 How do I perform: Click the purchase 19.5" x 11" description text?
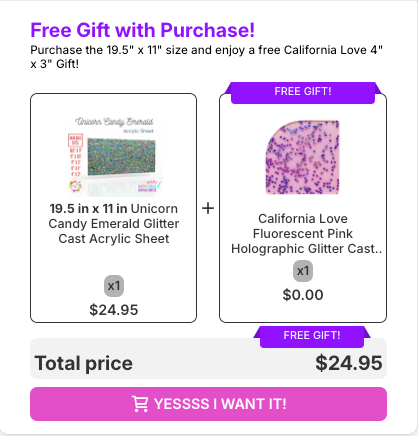(207, 57)
